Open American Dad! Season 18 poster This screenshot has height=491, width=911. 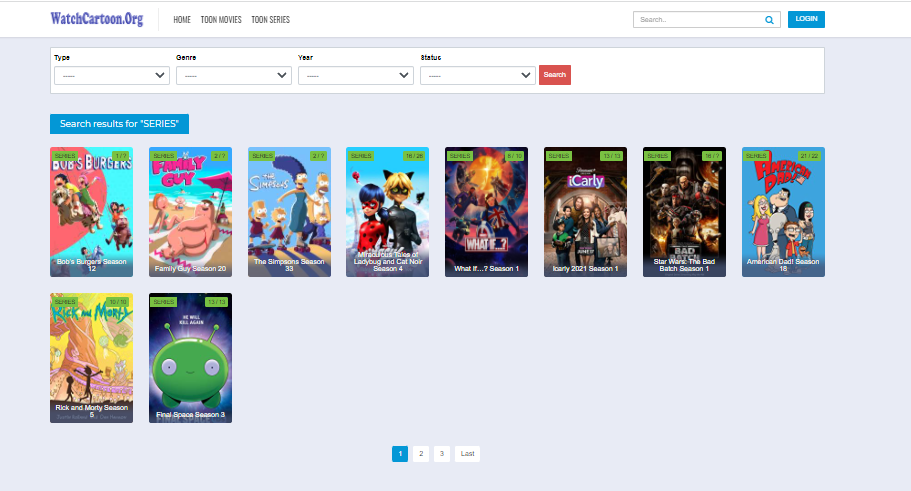pyautogui.click(x=783, y=212)
